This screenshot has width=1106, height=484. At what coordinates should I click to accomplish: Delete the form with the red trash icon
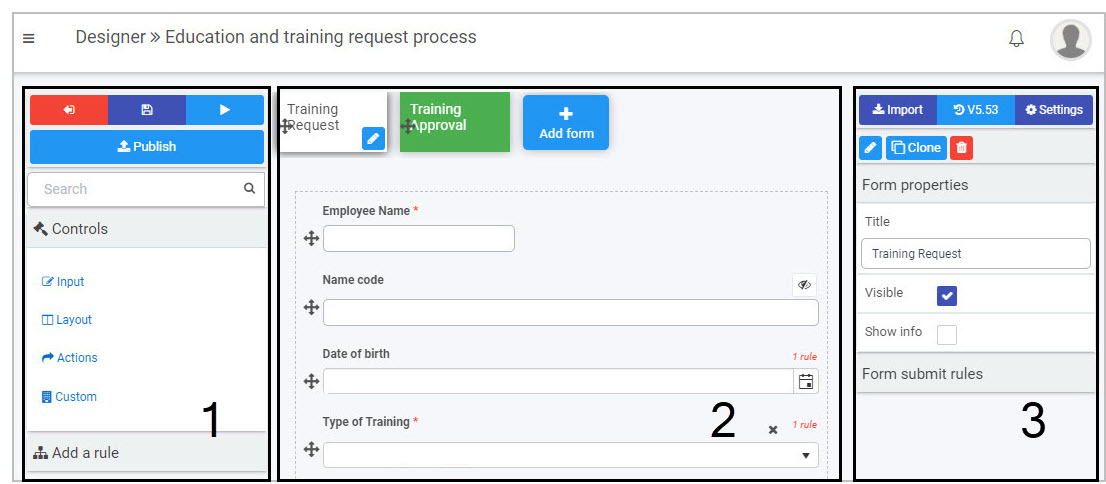click(961, 147)
